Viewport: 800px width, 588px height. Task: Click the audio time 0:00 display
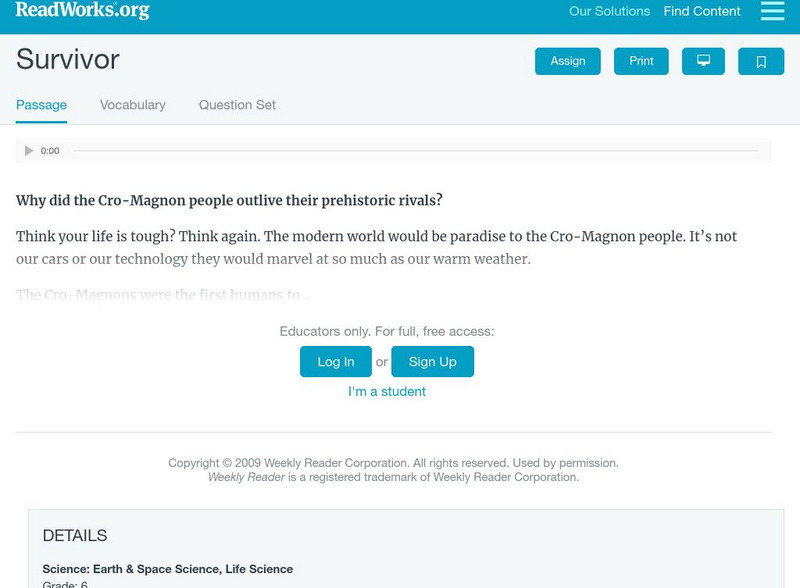pos(50,151)
